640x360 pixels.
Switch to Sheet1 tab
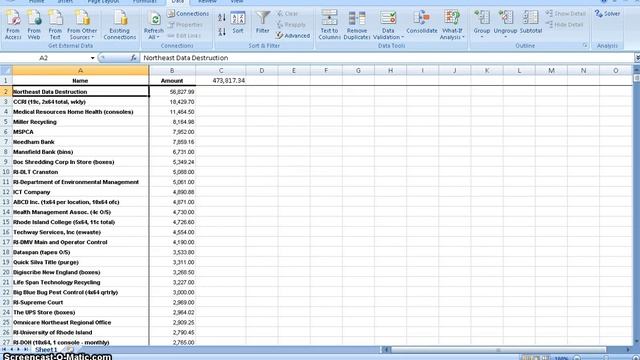[x=46, y=350]
